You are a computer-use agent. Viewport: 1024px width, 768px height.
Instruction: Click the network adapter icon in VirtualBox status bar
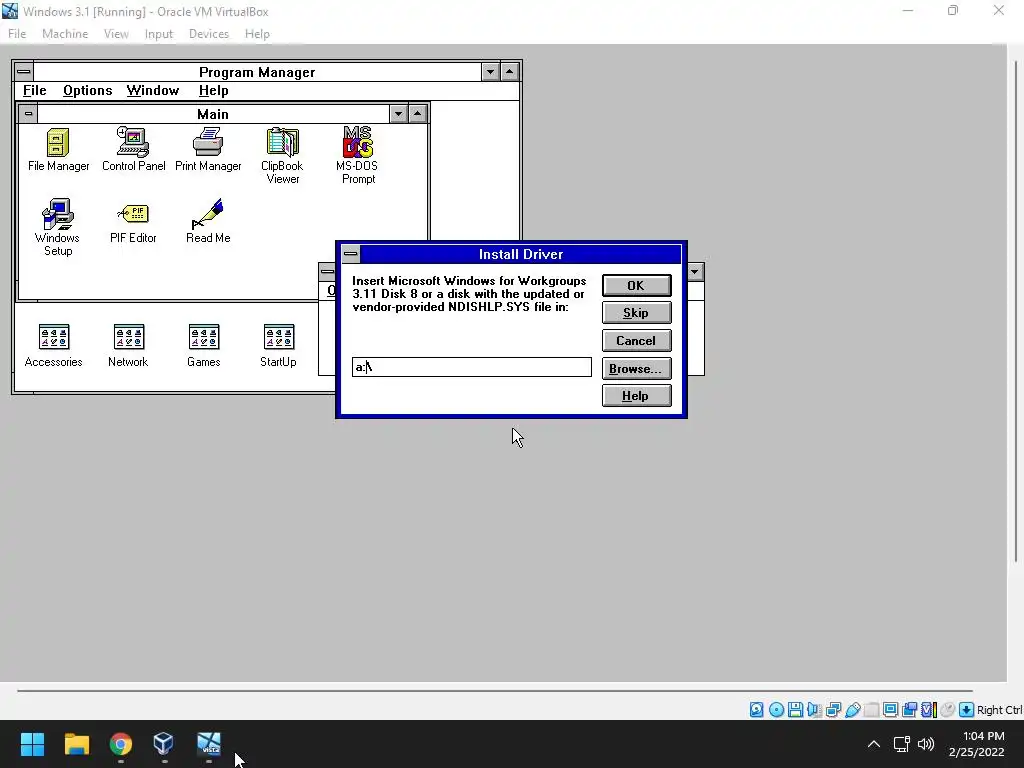[833, 710]
